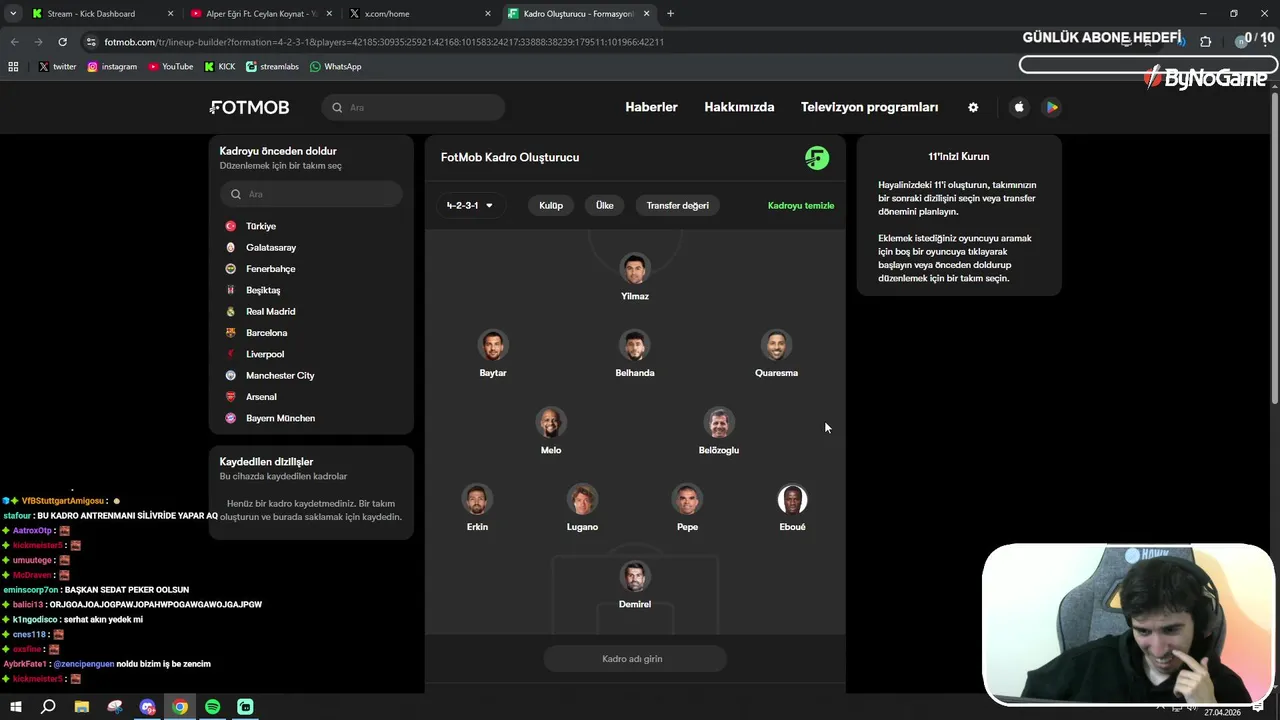Viewport: 1280px width, 720px height.
Task: Open KICK bookmark
Action: tap(220, 67)
